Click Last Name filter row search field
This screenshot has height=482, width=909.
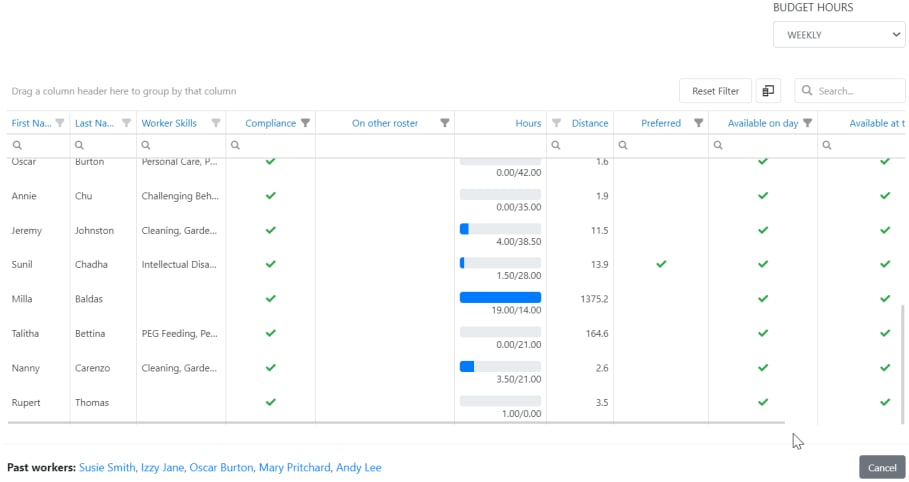pos(103,145)
